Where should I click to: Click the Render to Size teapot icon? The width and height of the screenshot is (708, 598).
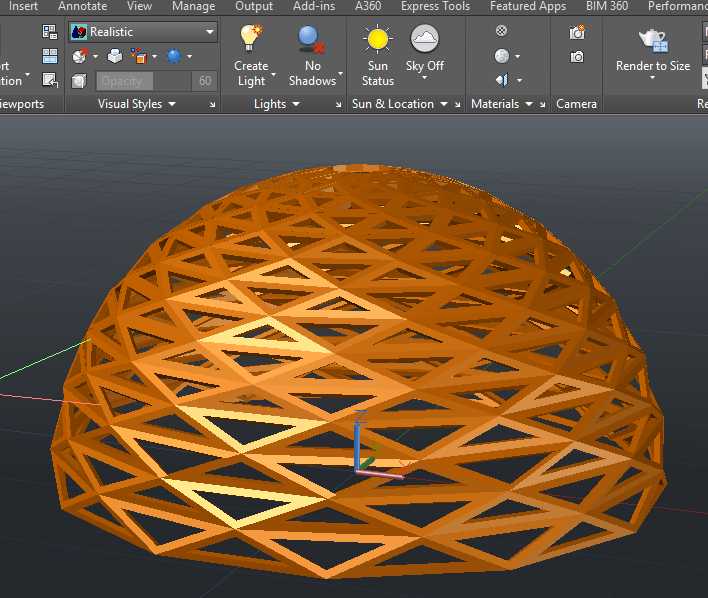point(653,40)
